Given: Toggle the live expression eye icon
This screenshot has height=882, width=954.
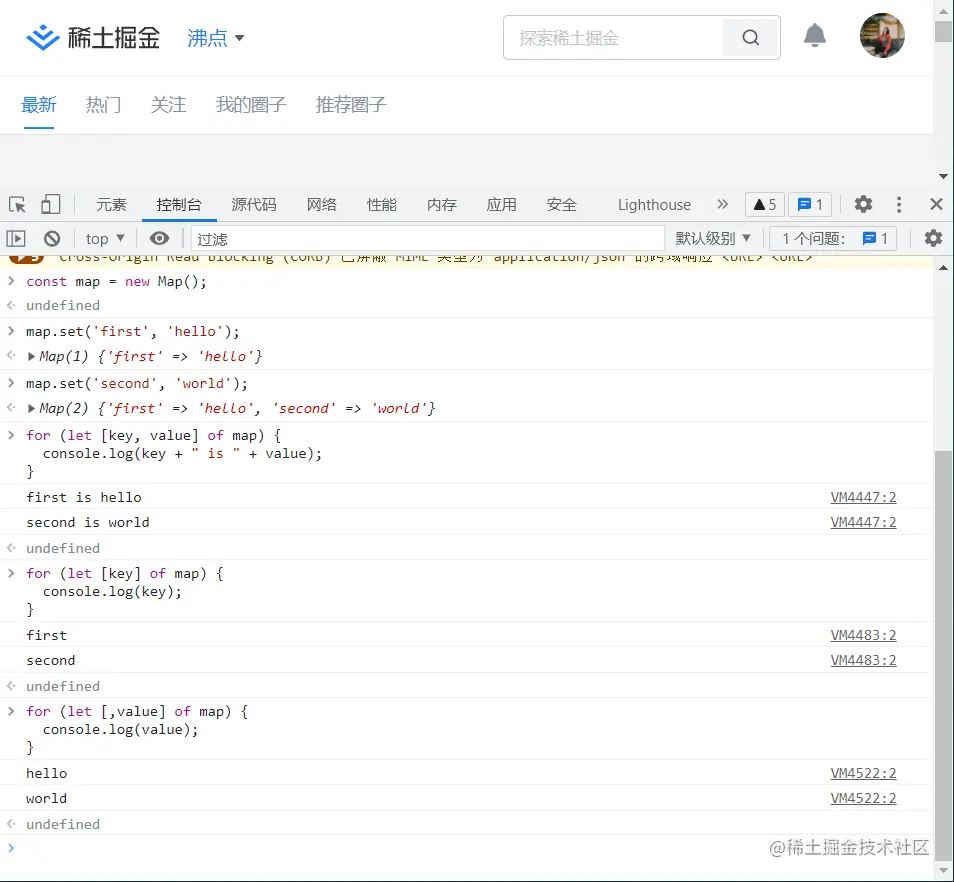Looking at the screenshot, I should pyautogui.click(x=159, y=238).
